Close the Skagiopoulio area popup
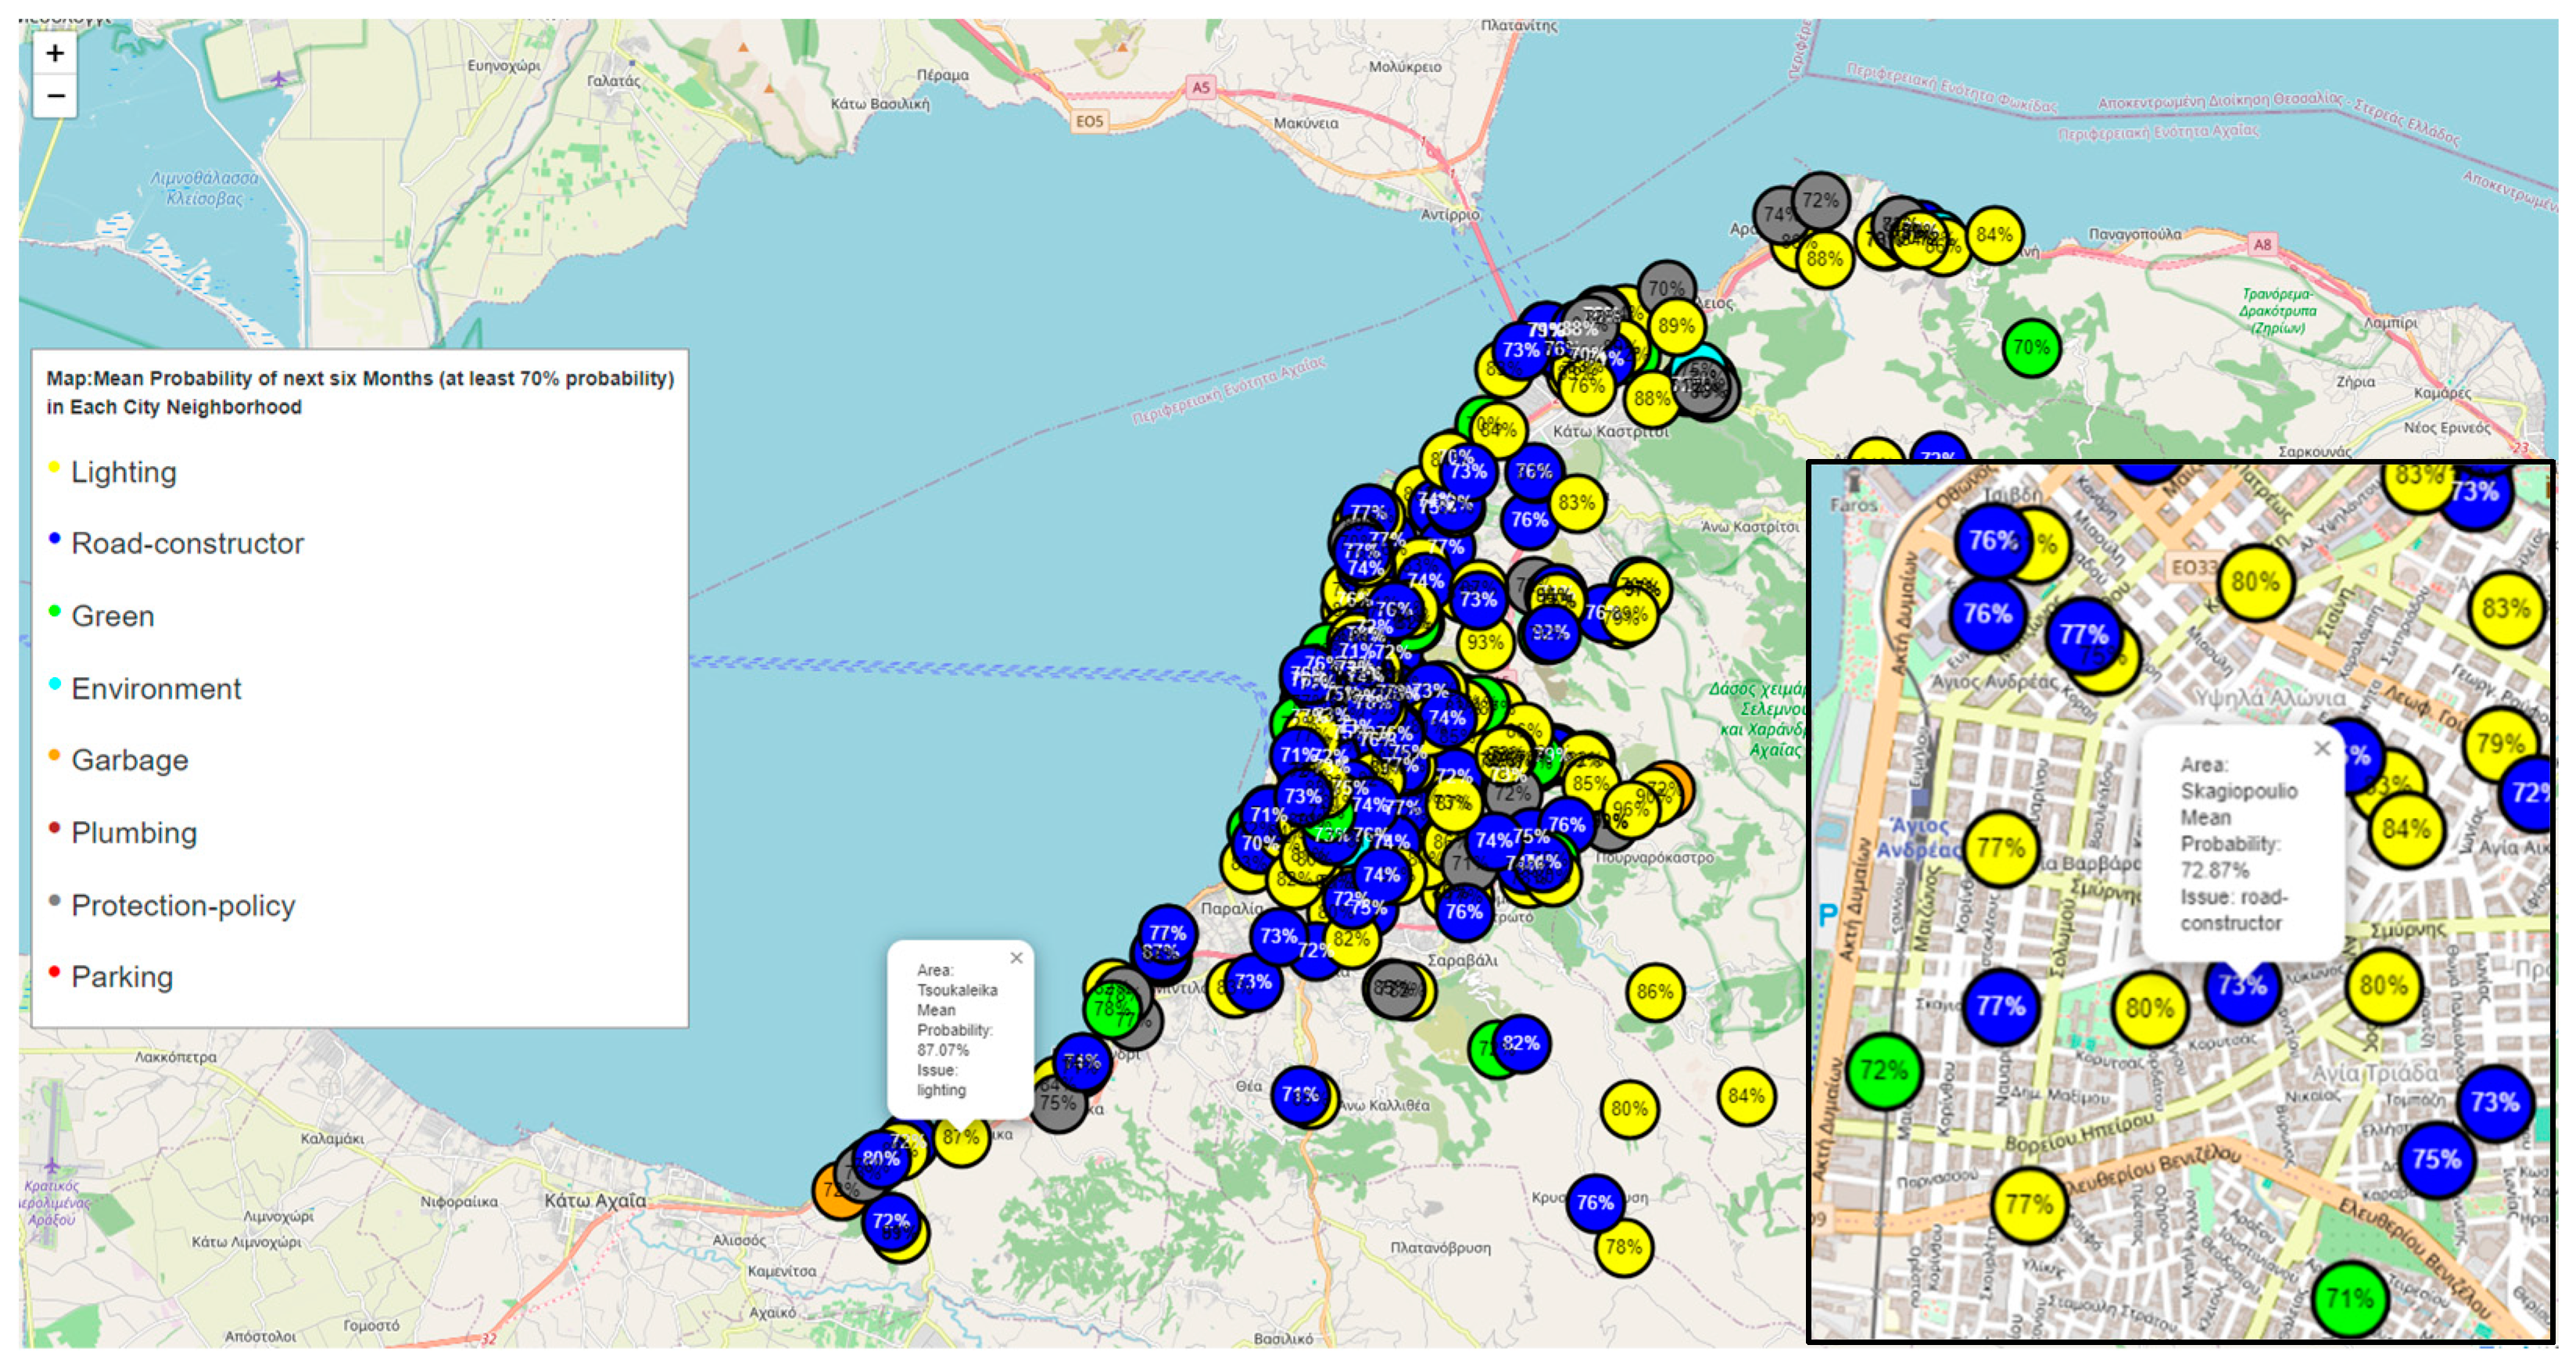This screenshot has width=2576, height=1363. (2322, 748)
